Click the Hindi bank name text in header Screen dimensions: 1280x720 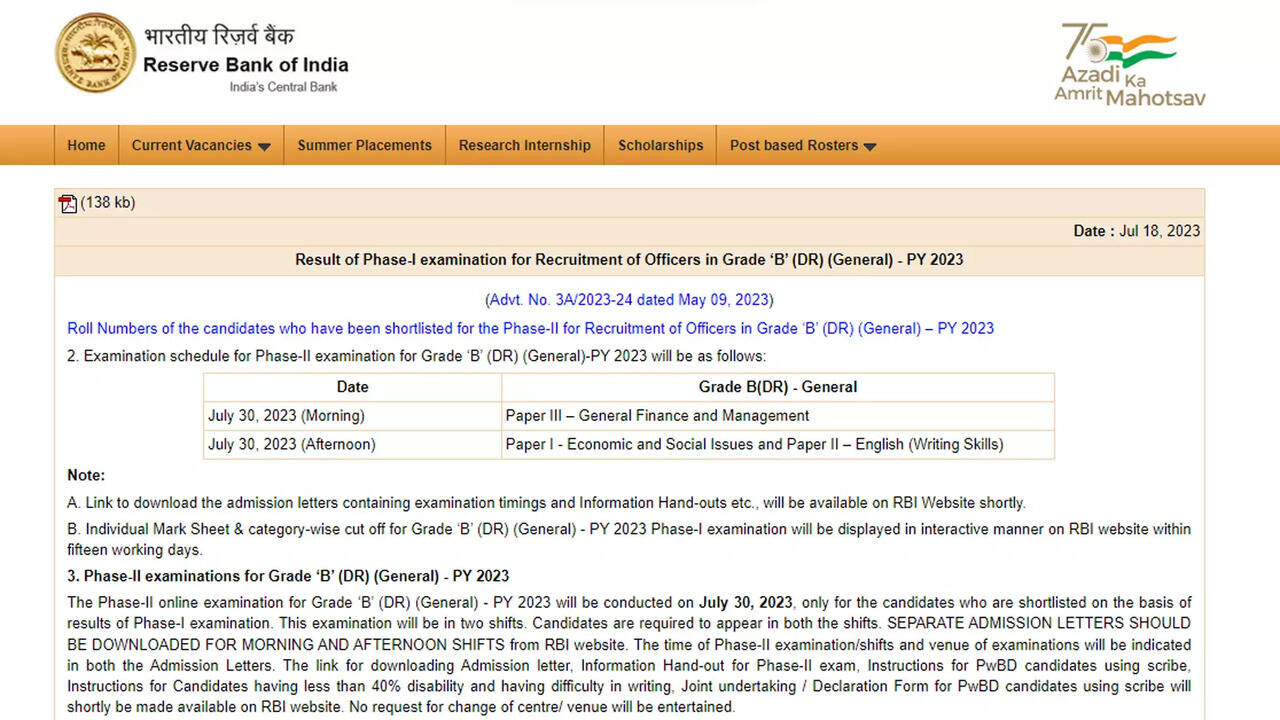click(219, 36)
